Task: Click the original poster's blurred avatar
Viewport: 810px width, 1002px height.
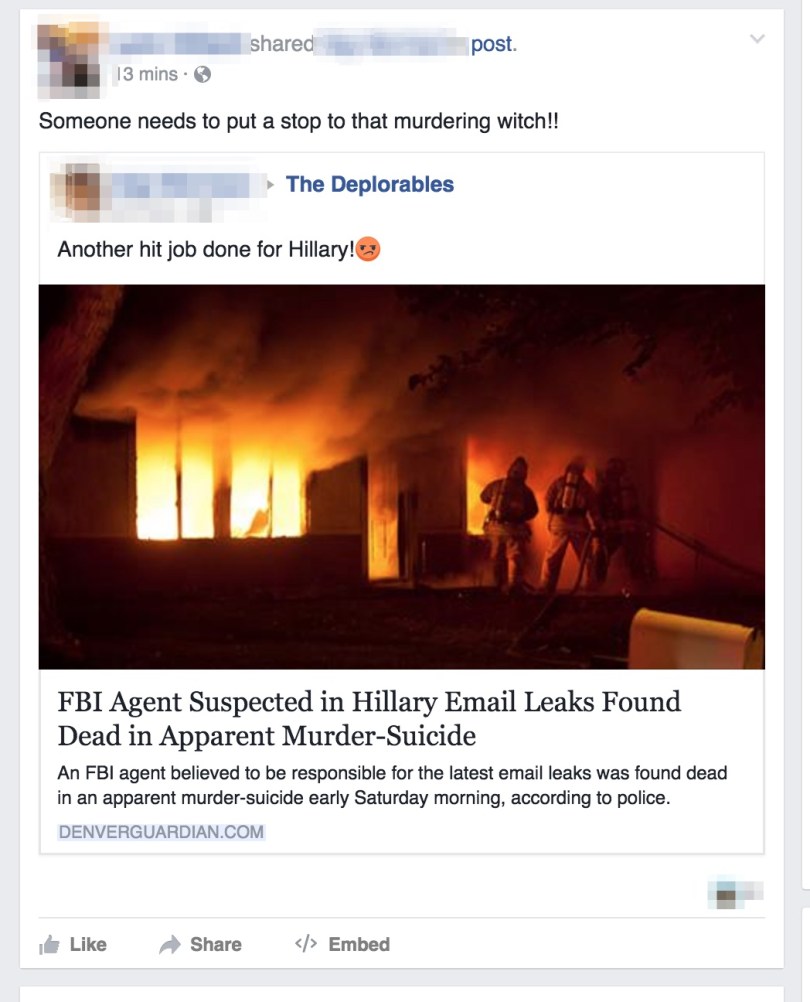Action: click(x=77, y=190)
